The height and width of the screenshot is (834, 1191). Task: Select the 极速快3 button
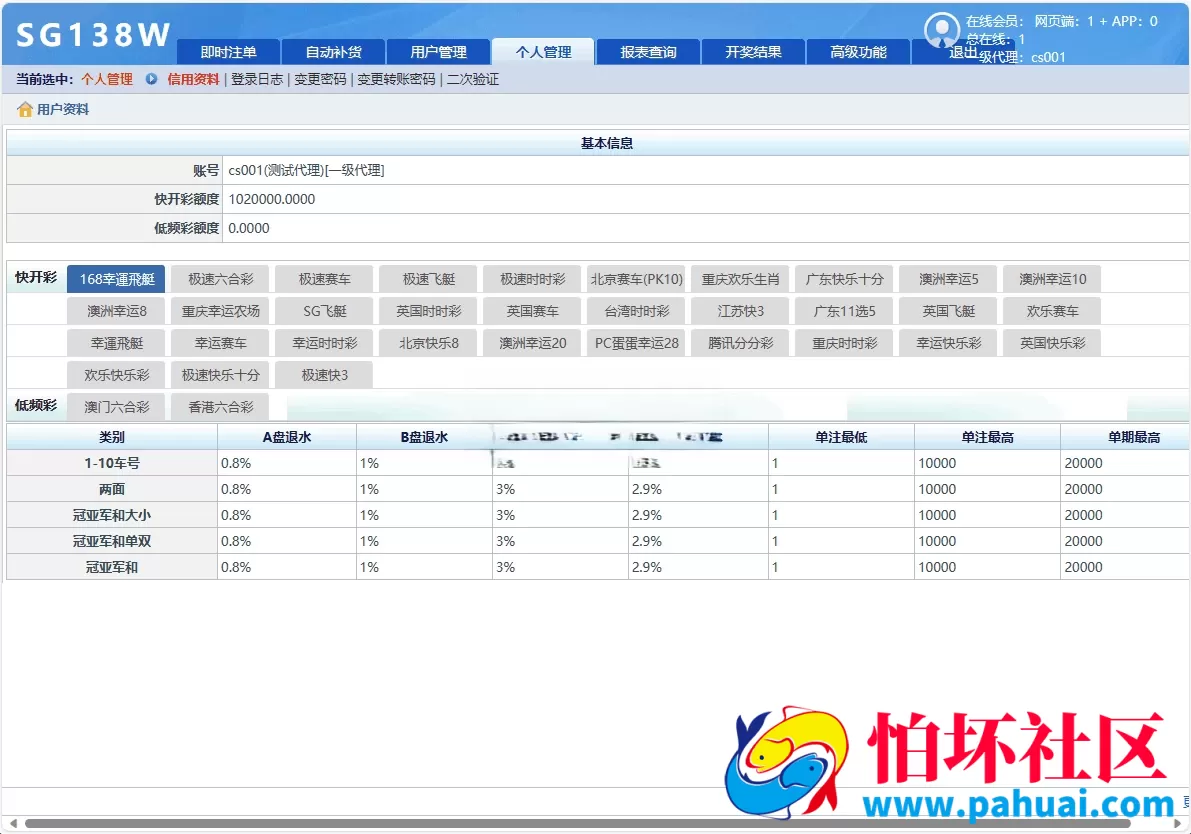point(324,374)
